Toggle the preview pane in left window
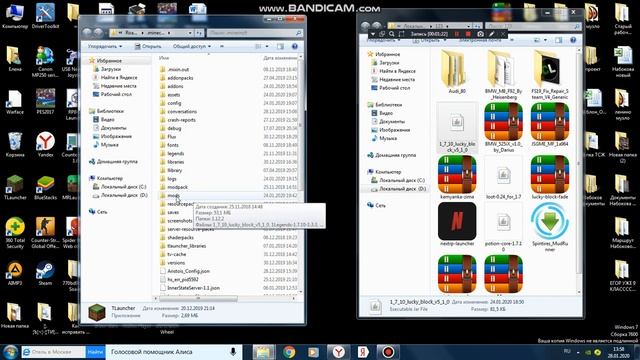The width and height of the screenshot is (640, 360). pos(280,47)
